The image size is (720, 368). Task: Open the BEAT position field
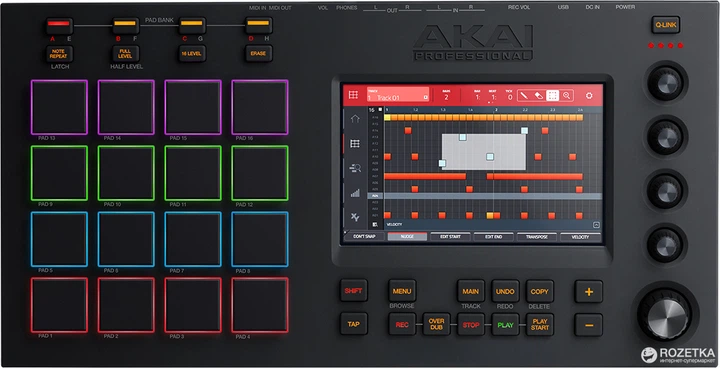493,95
